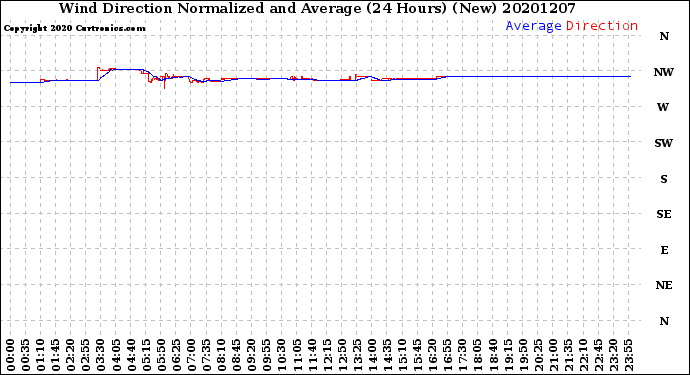Select the 'NW' axis label
The image size is (690, 375).
pyautogui.click(x=664, y=72)
